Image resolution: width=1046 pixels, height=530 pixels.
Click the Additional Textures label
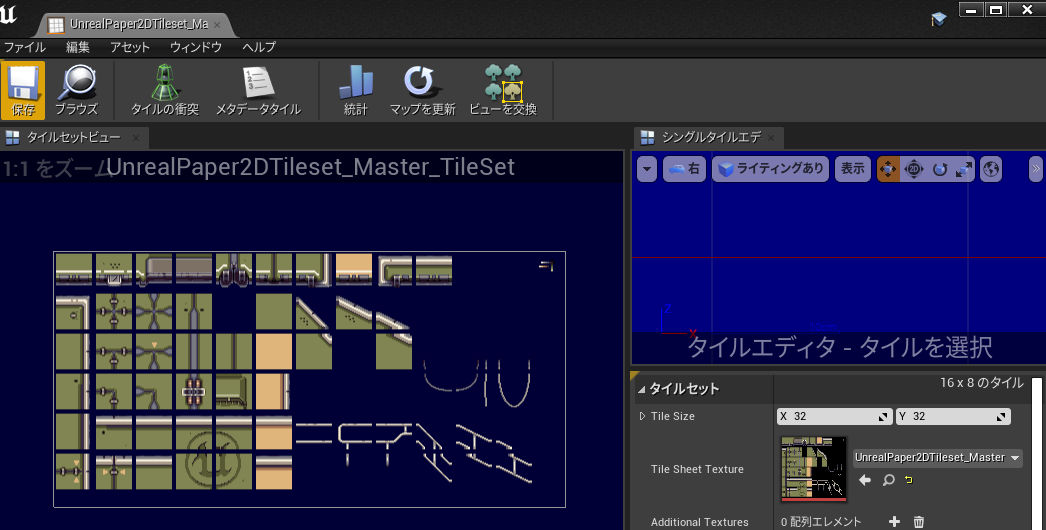[x=699, y=522]
